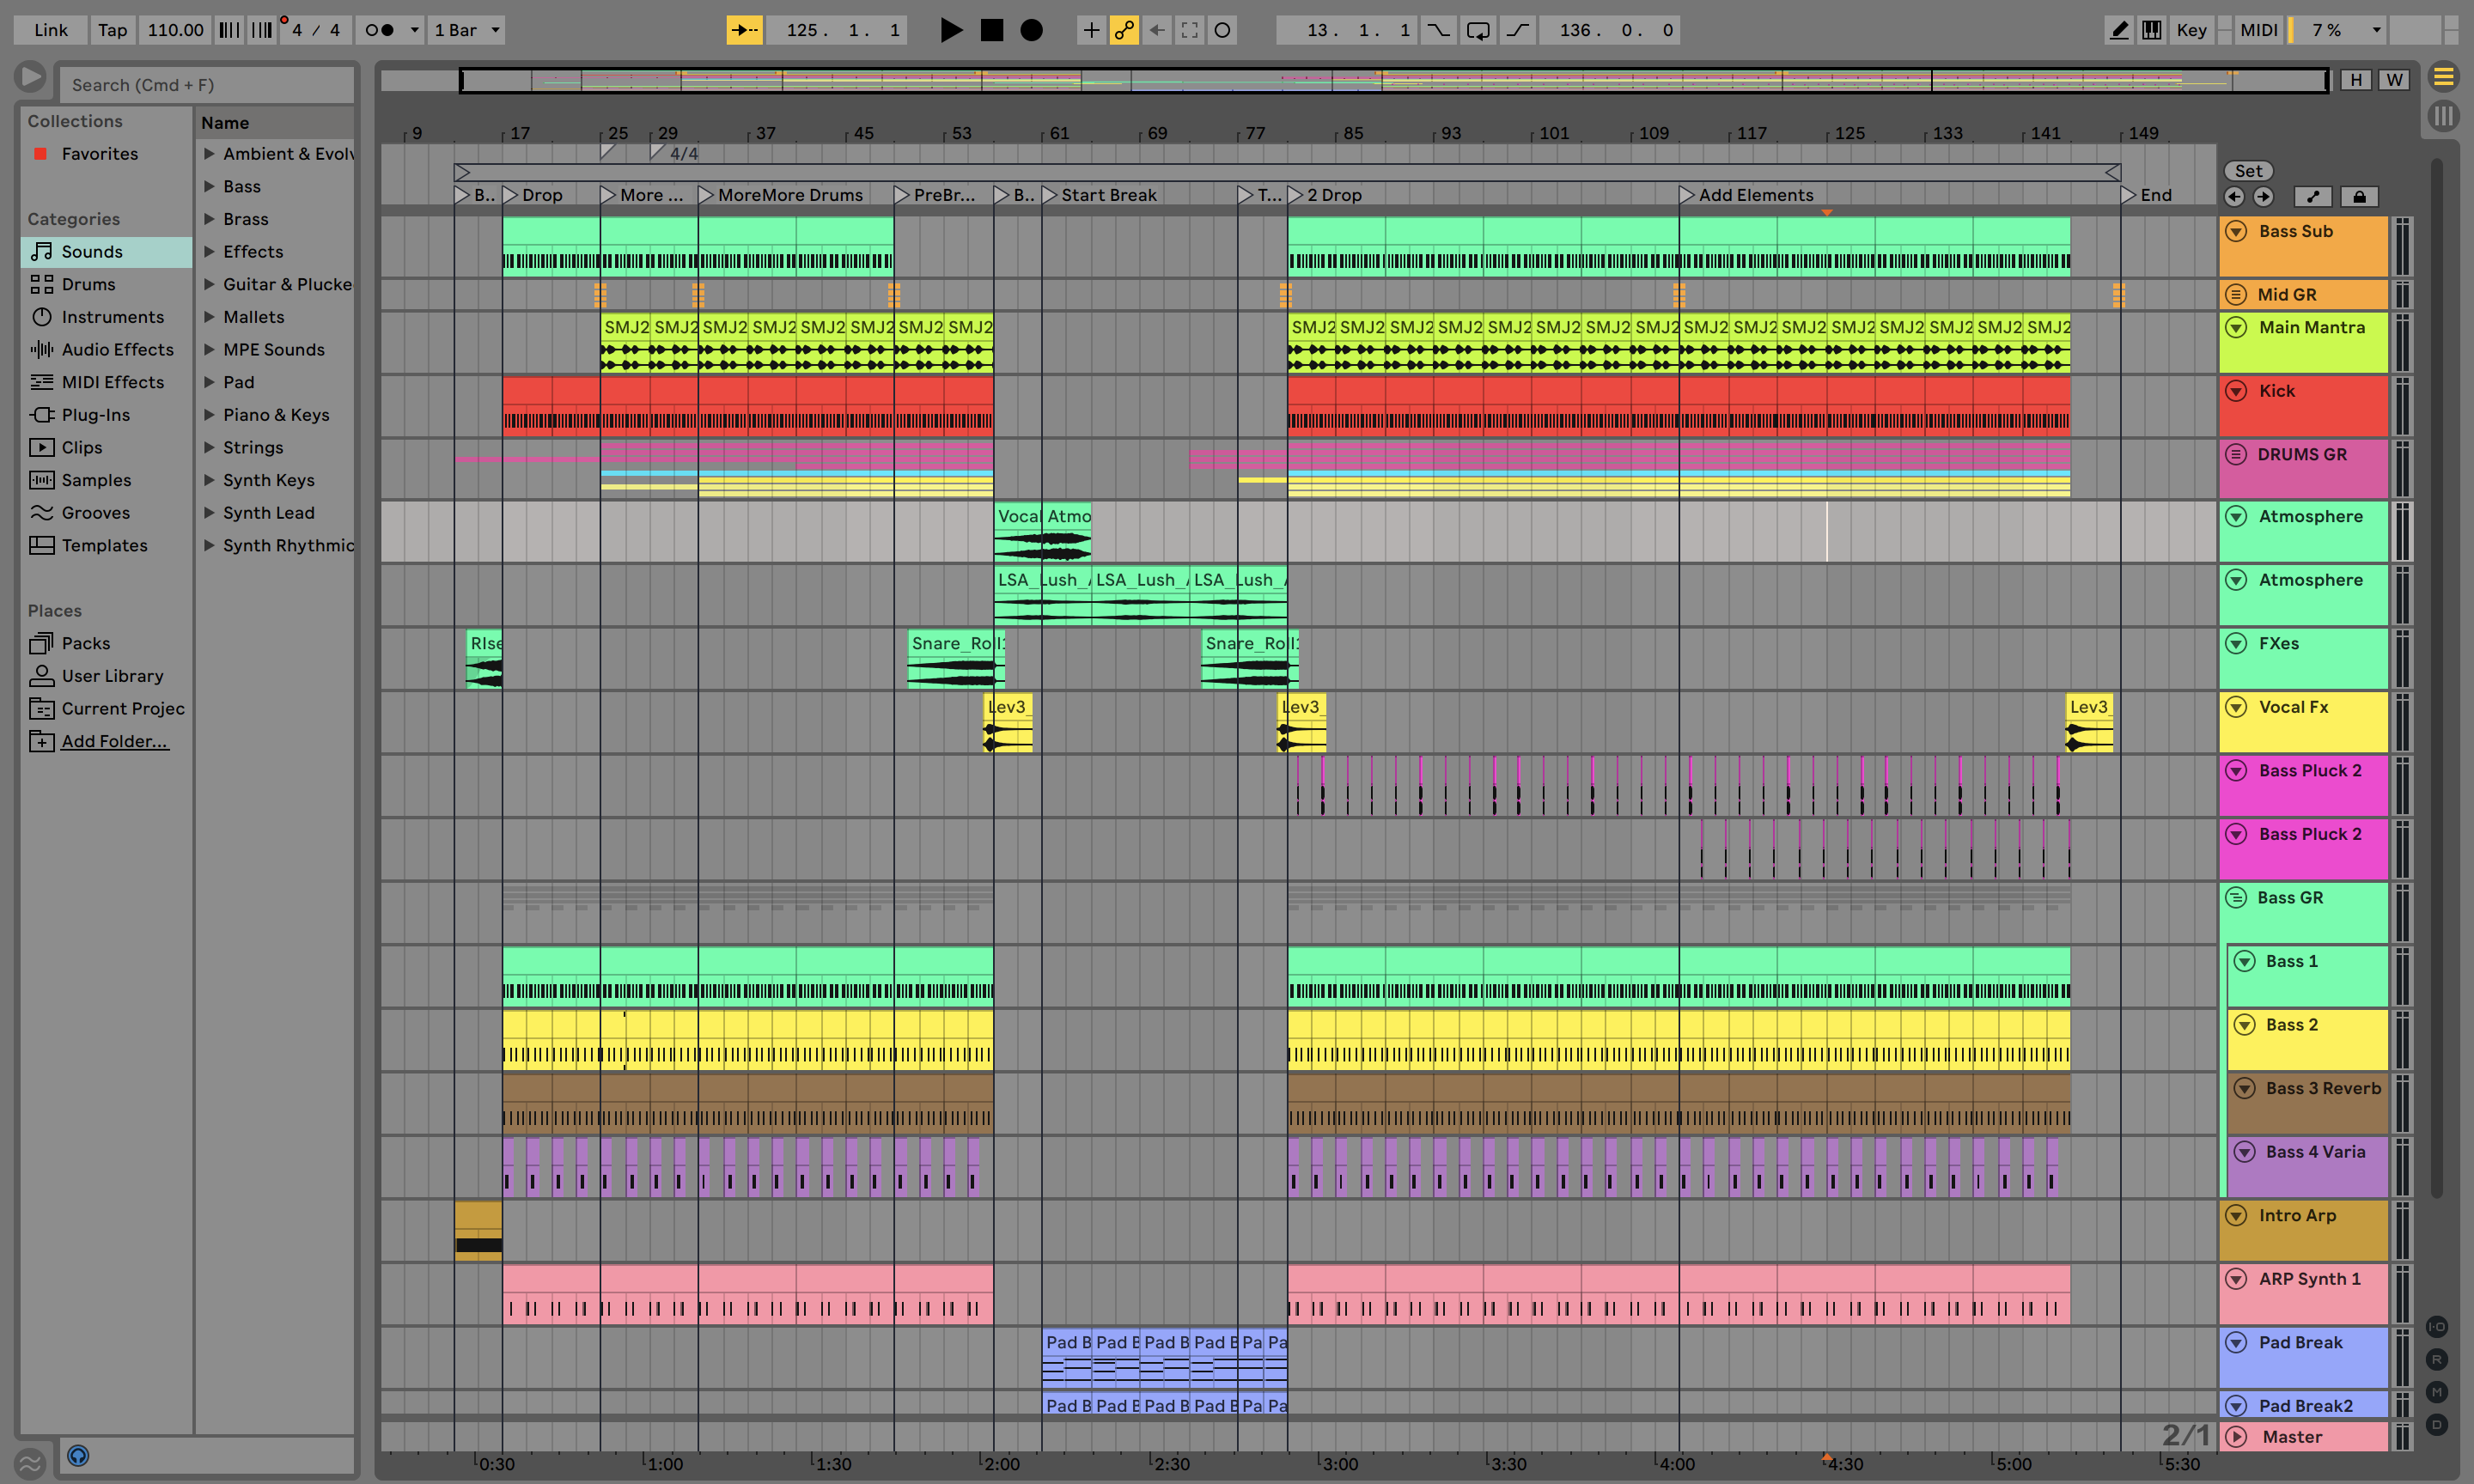Click the Arrangement Record button
The width and height of the screenshot is (2474, 1484).
click(1031, 30)
